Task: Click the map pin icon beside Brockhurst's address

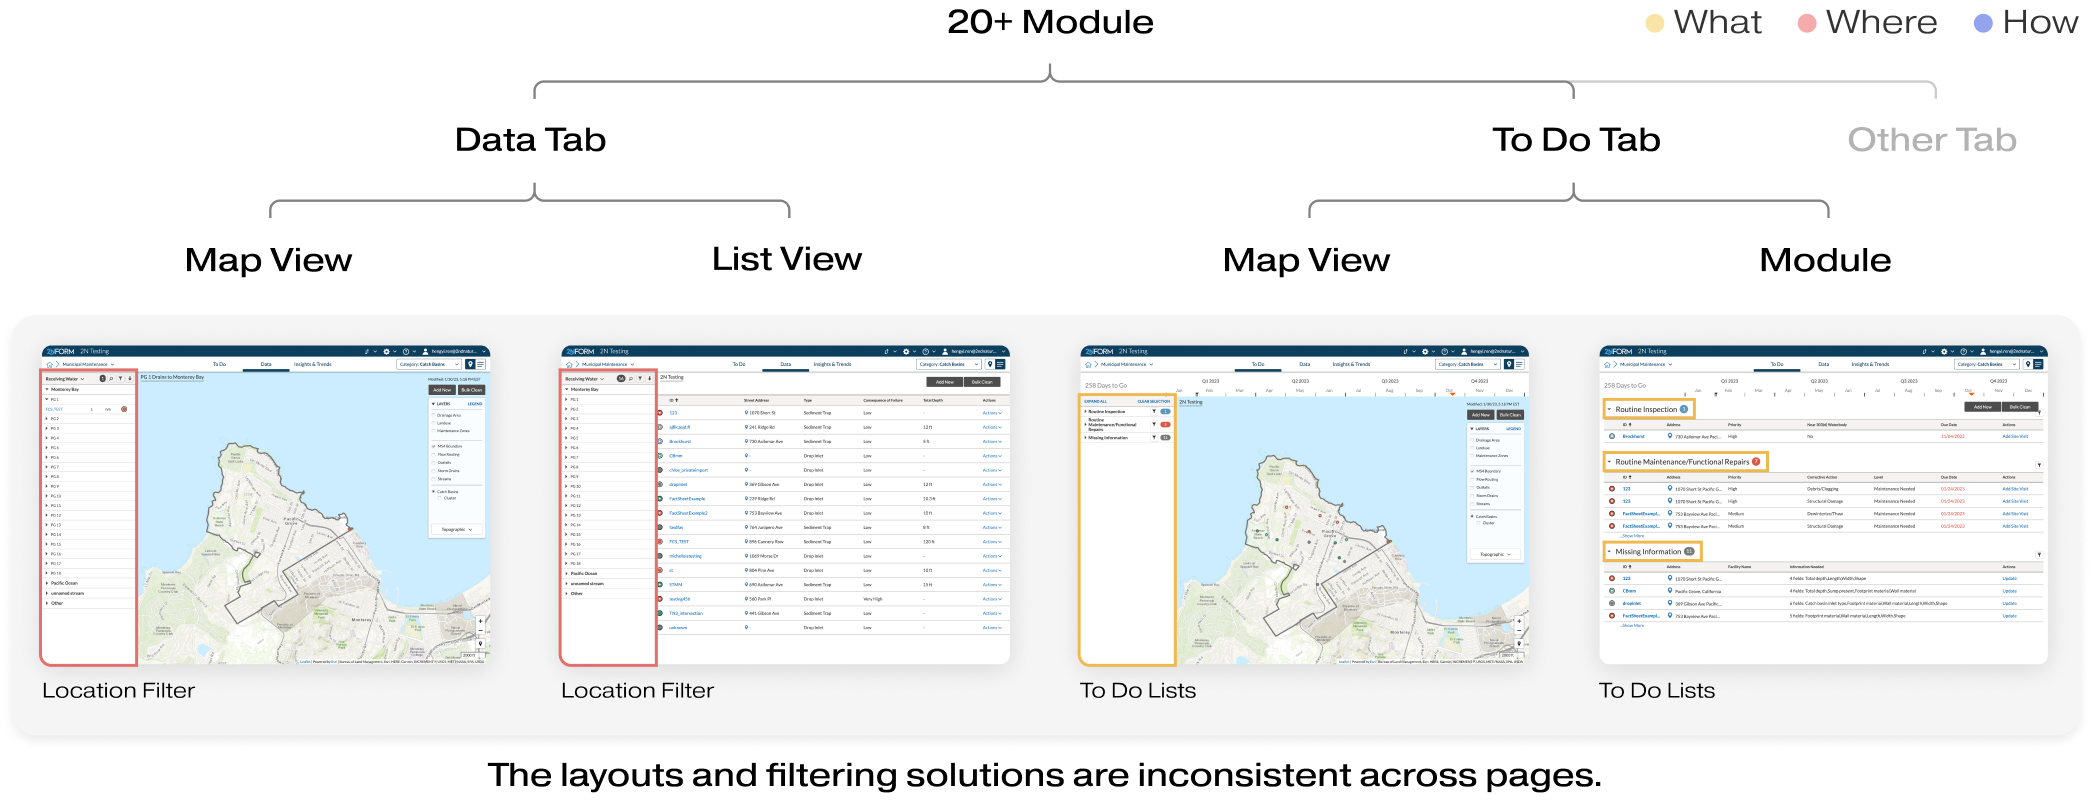Action: (1669, 436)
